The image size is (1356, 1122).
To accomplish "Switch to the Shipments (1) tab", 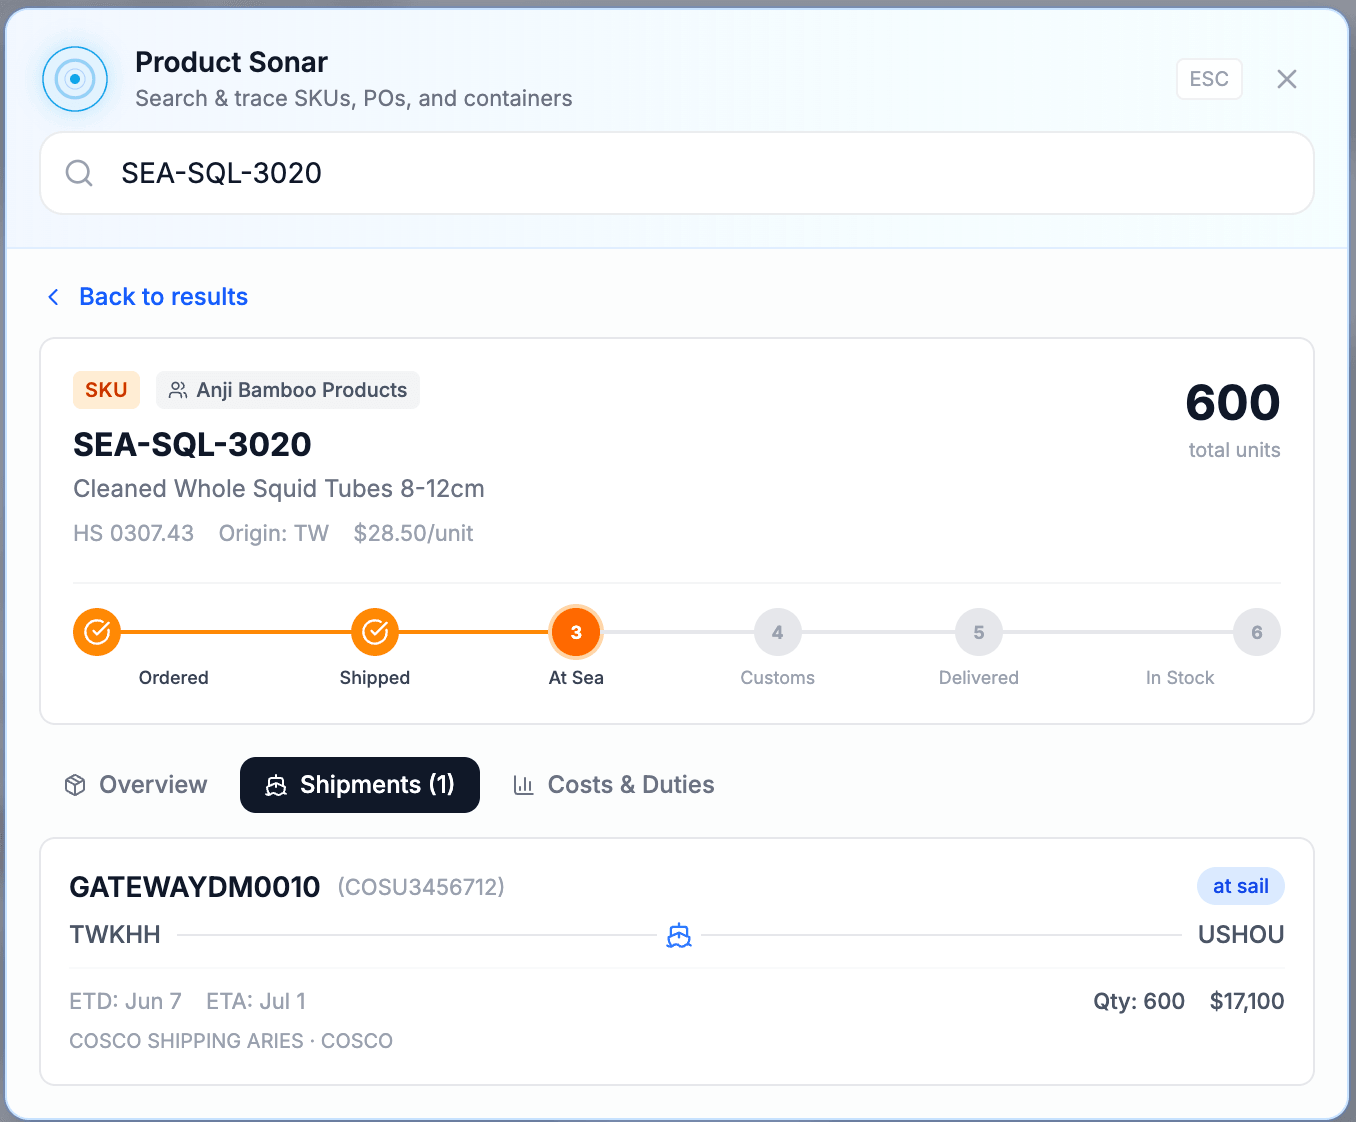I will [359, 785].
